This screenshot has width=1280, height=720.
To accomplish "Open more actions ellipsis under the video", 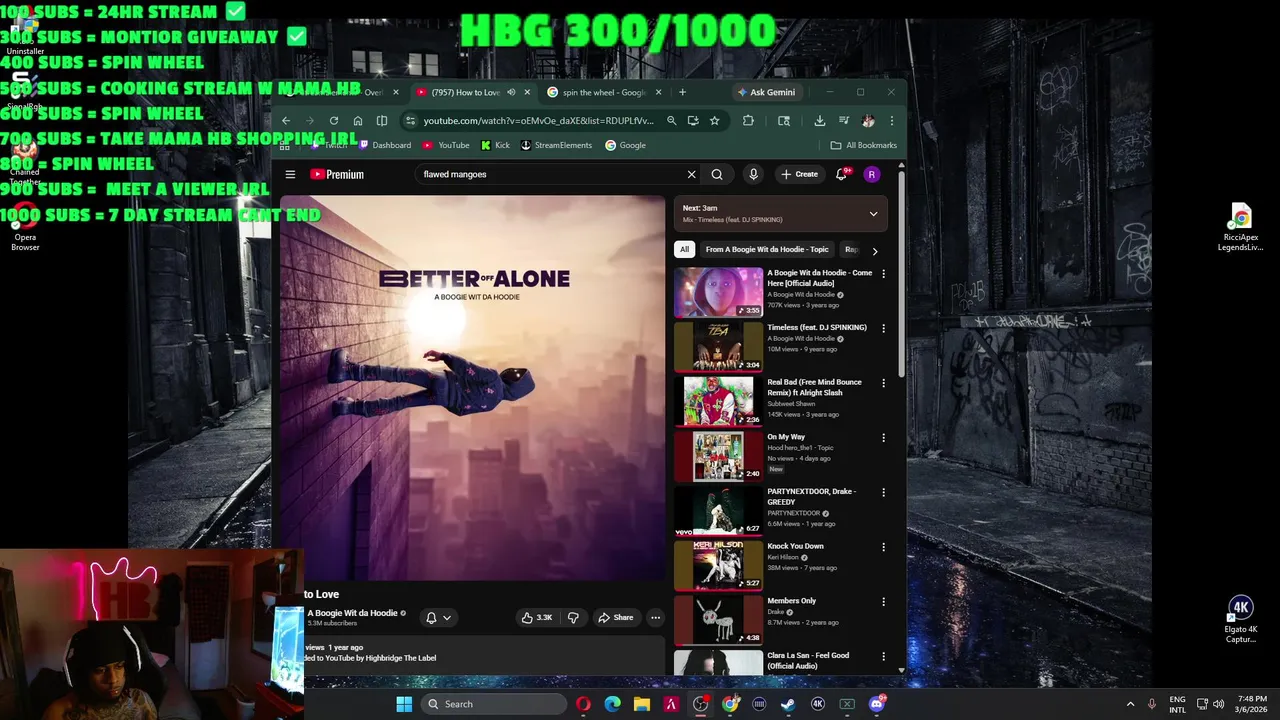I will [655, 617].
